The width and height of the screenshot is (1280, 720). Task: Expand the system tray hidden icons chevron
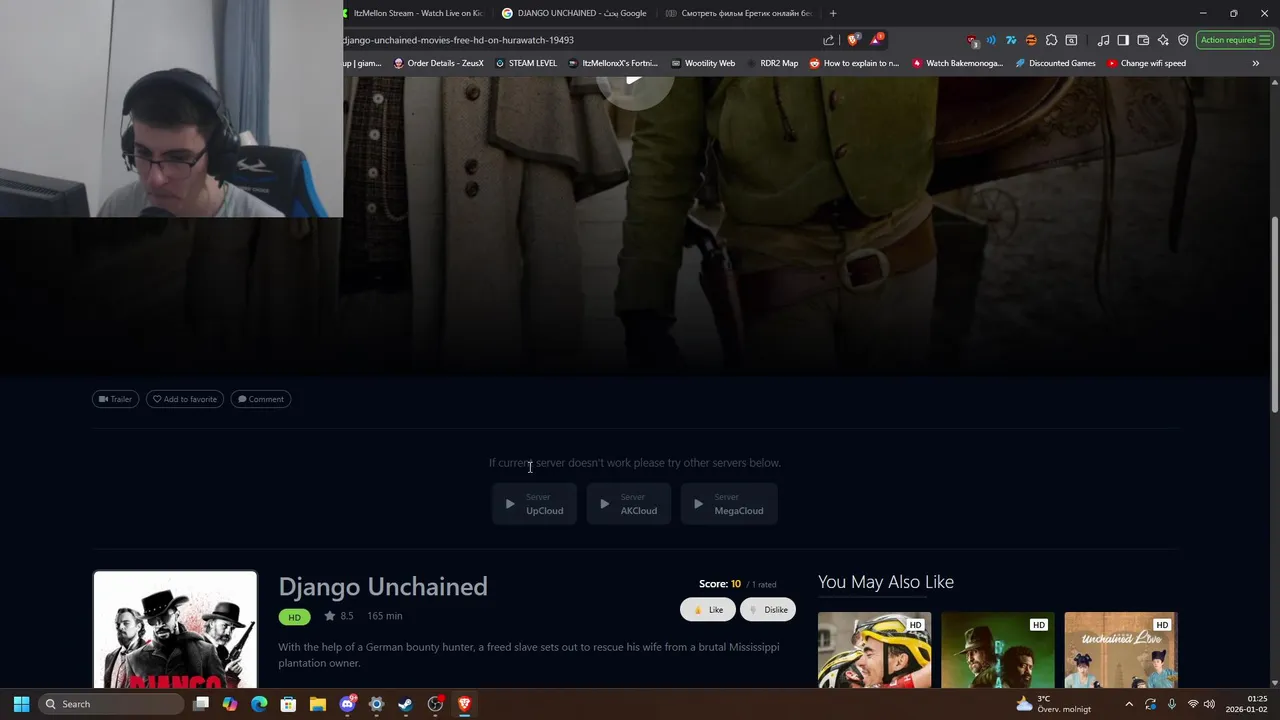pyautogui.click(x=1129, y=704)
